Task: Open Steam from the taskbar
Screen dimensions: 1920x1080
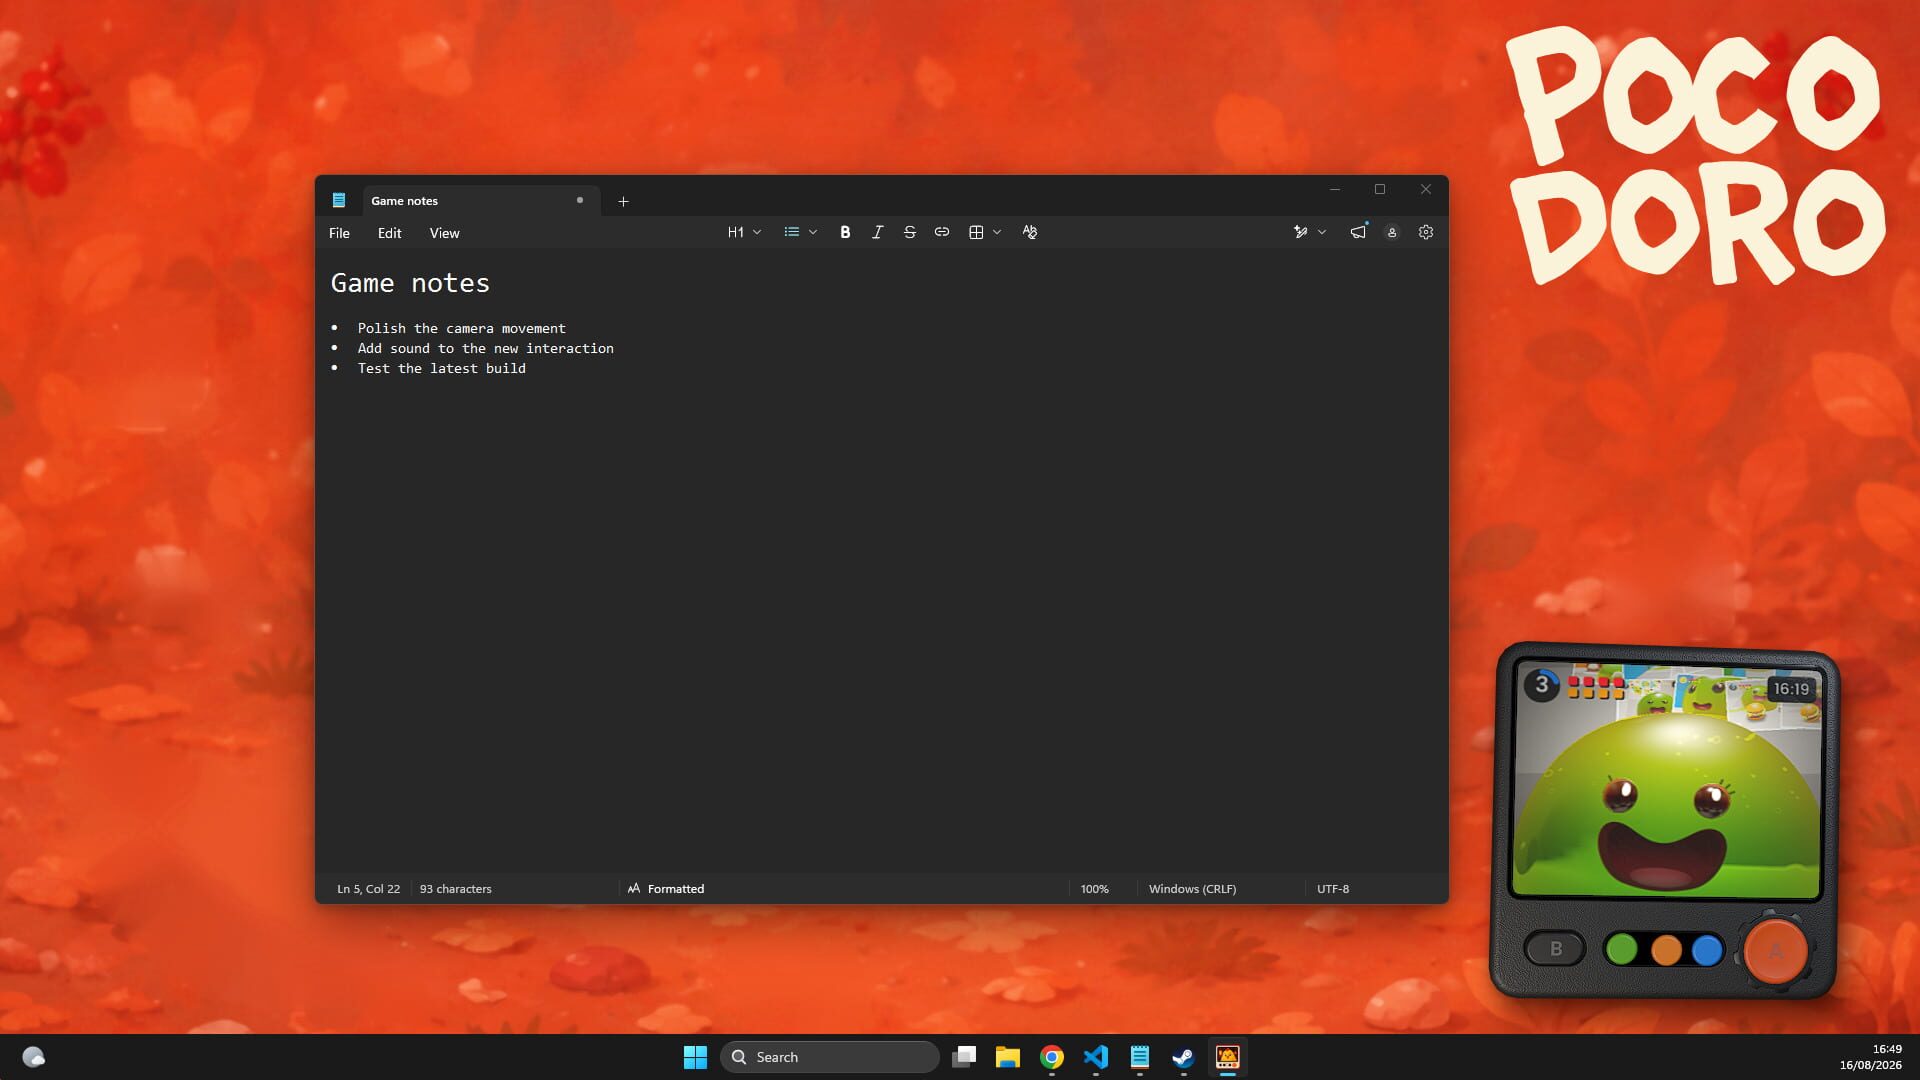Action: click(1183, 1057)
